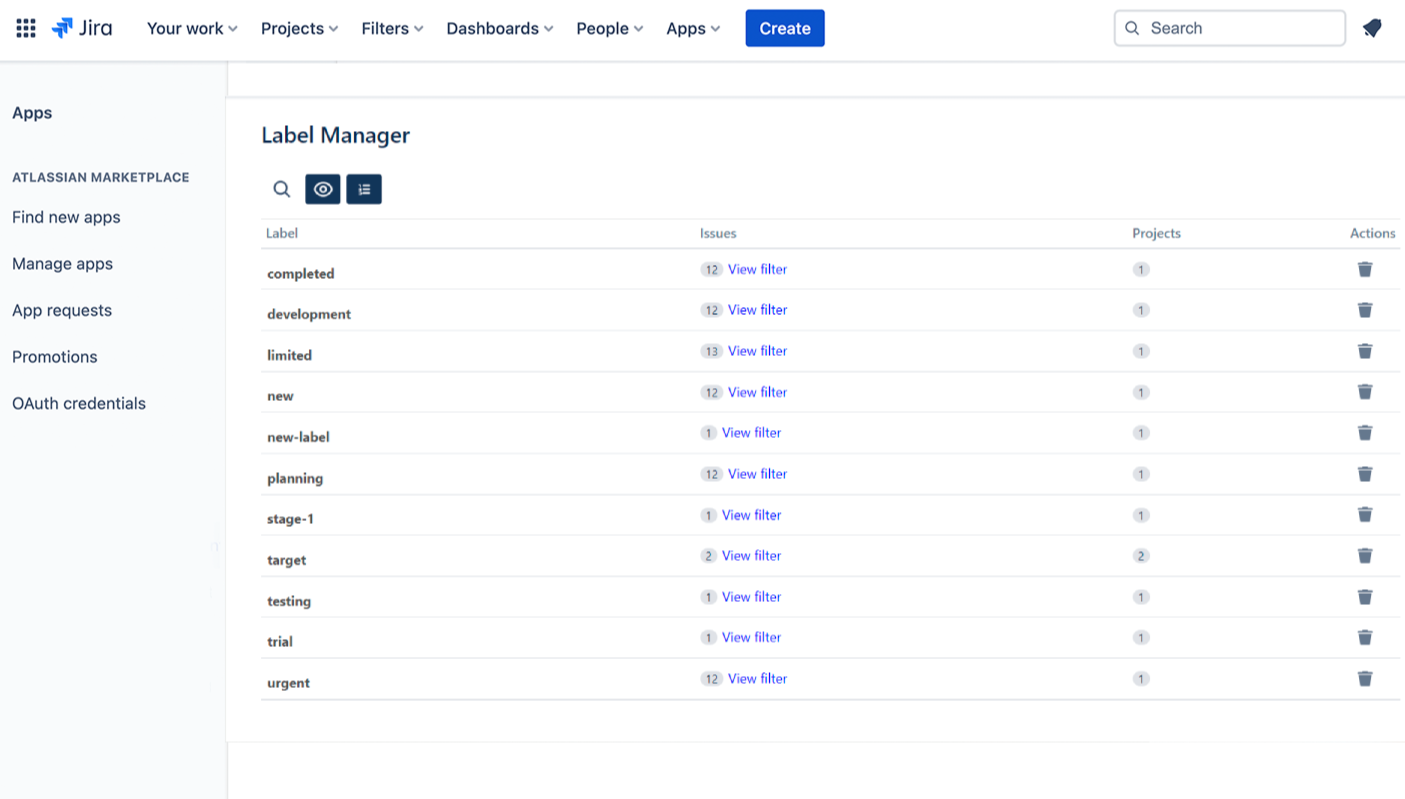The image size is (1405, 799).
Task: Delete the new-label label using trash icon
Action: [x=1364, y=433]
